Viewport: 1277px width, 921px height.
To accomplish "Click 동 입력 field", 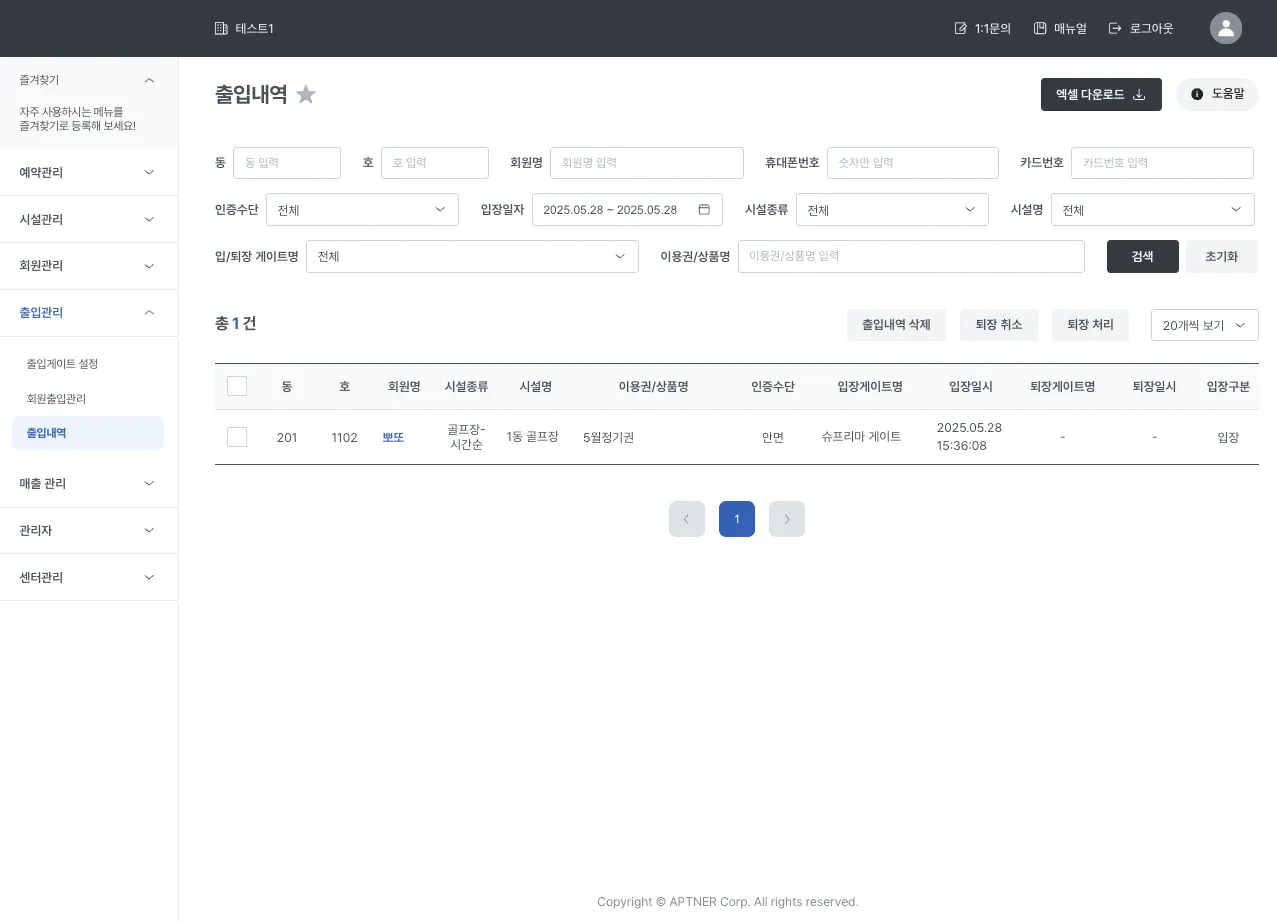I will point(287,163).
